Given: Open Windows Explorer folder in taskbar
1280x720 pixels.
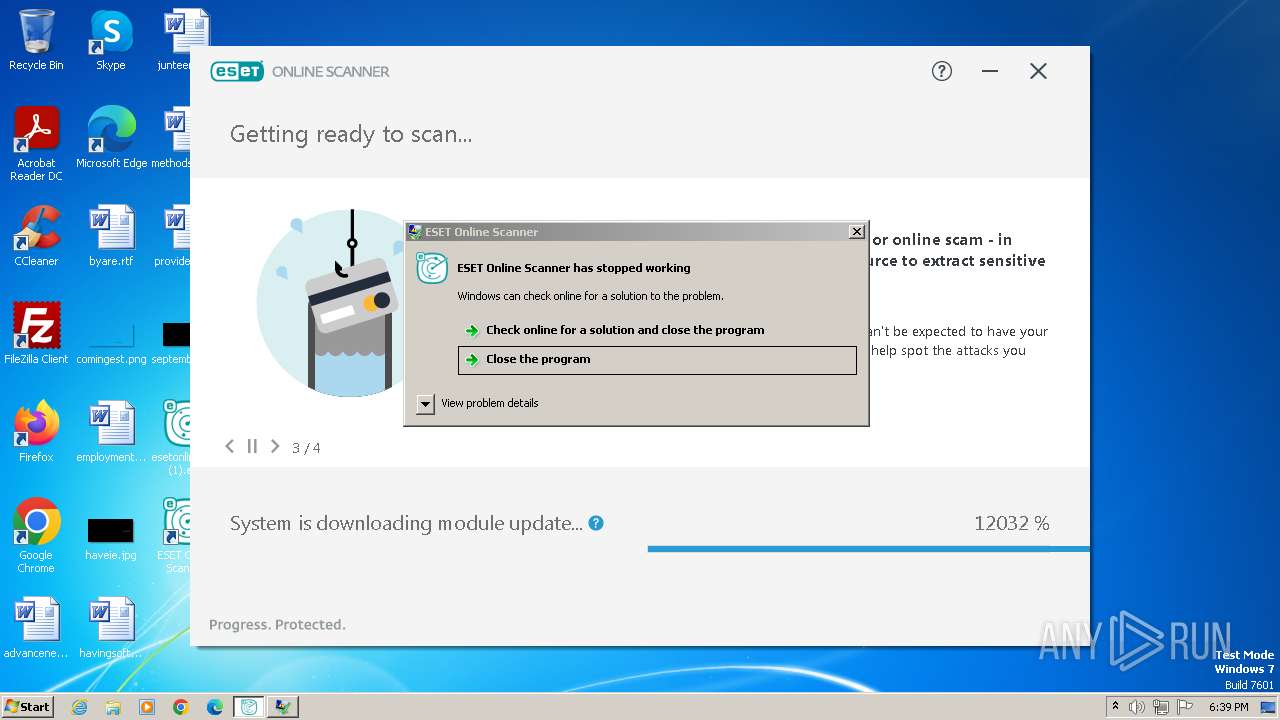Looking at the screenshot, I should pyautogui.click(x=113, y=707).
